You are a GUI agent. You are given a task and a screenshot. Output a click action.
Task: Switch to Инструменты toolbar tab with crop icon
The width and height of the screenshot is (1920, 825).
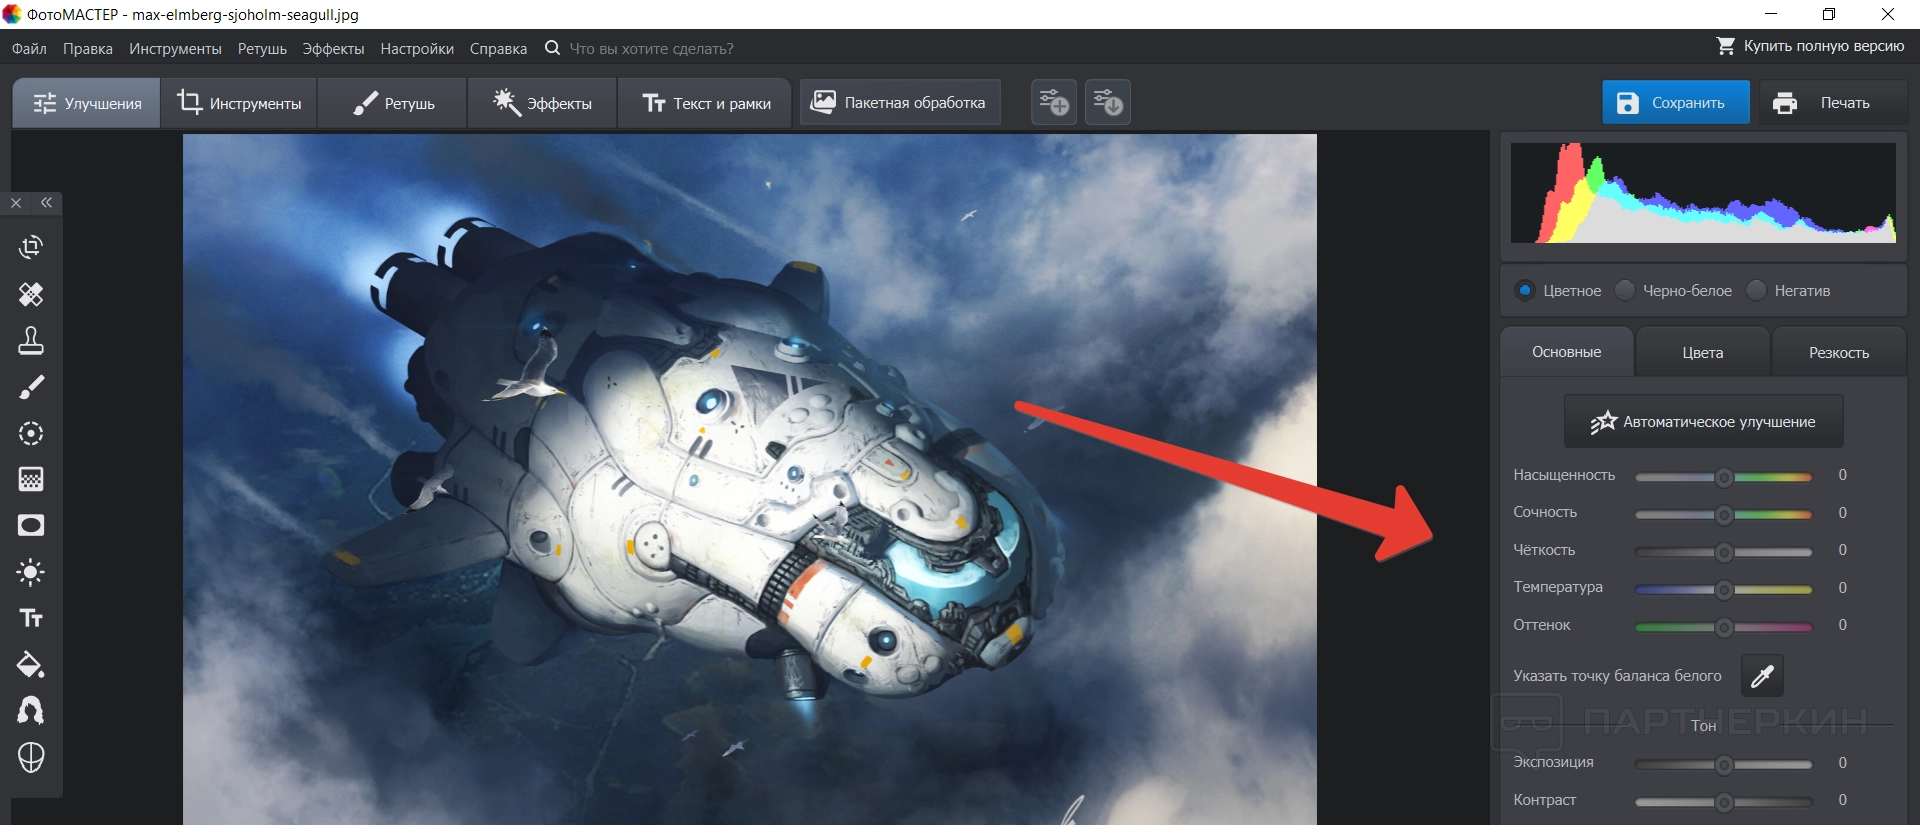[x=239, y=103]
